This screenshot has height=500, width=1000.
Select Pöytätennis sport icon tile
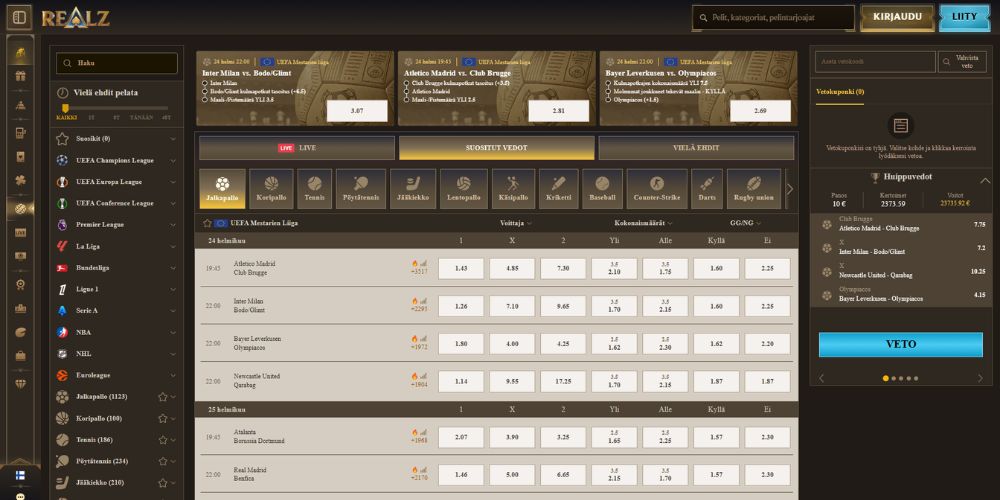pyautogui.click(x=361, y=189)
